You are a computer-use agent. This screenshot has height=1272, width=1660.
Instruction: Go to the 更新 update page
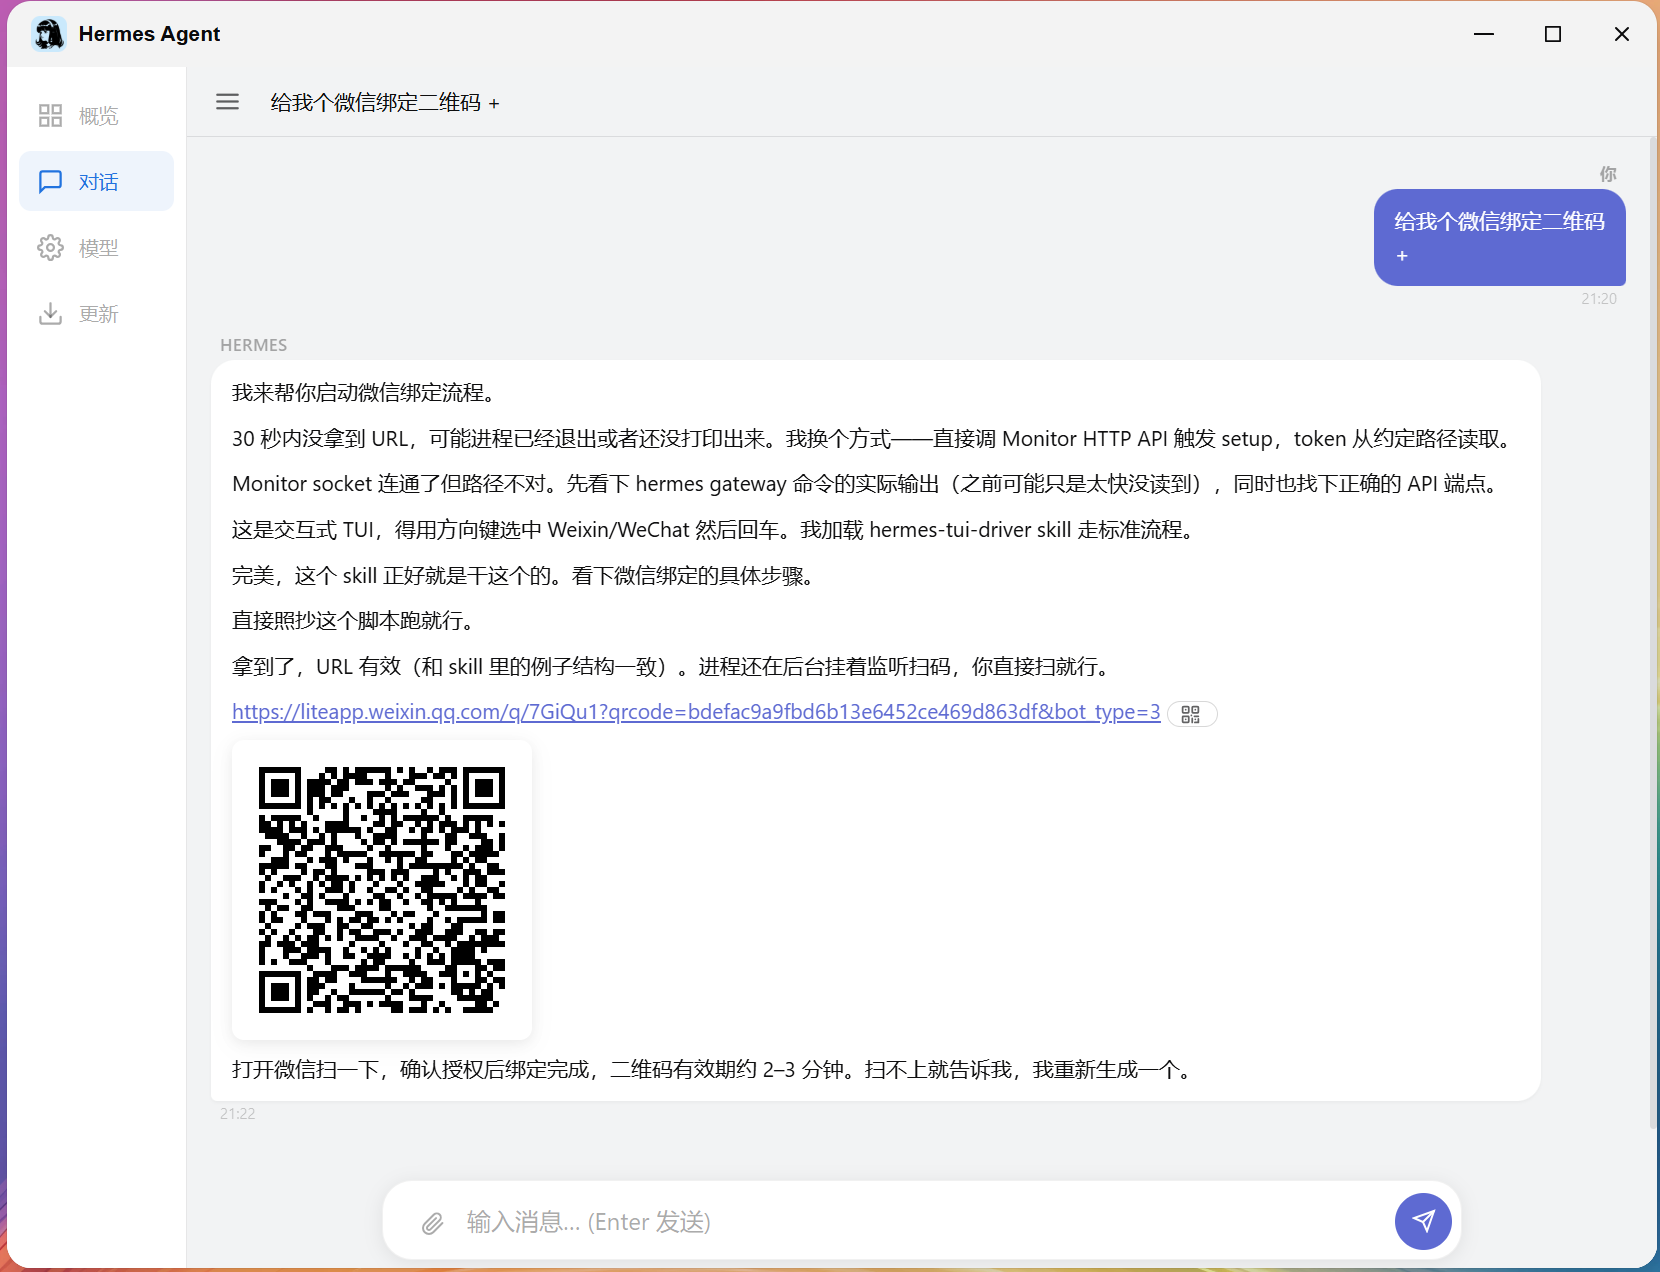(x=97, y=314)
